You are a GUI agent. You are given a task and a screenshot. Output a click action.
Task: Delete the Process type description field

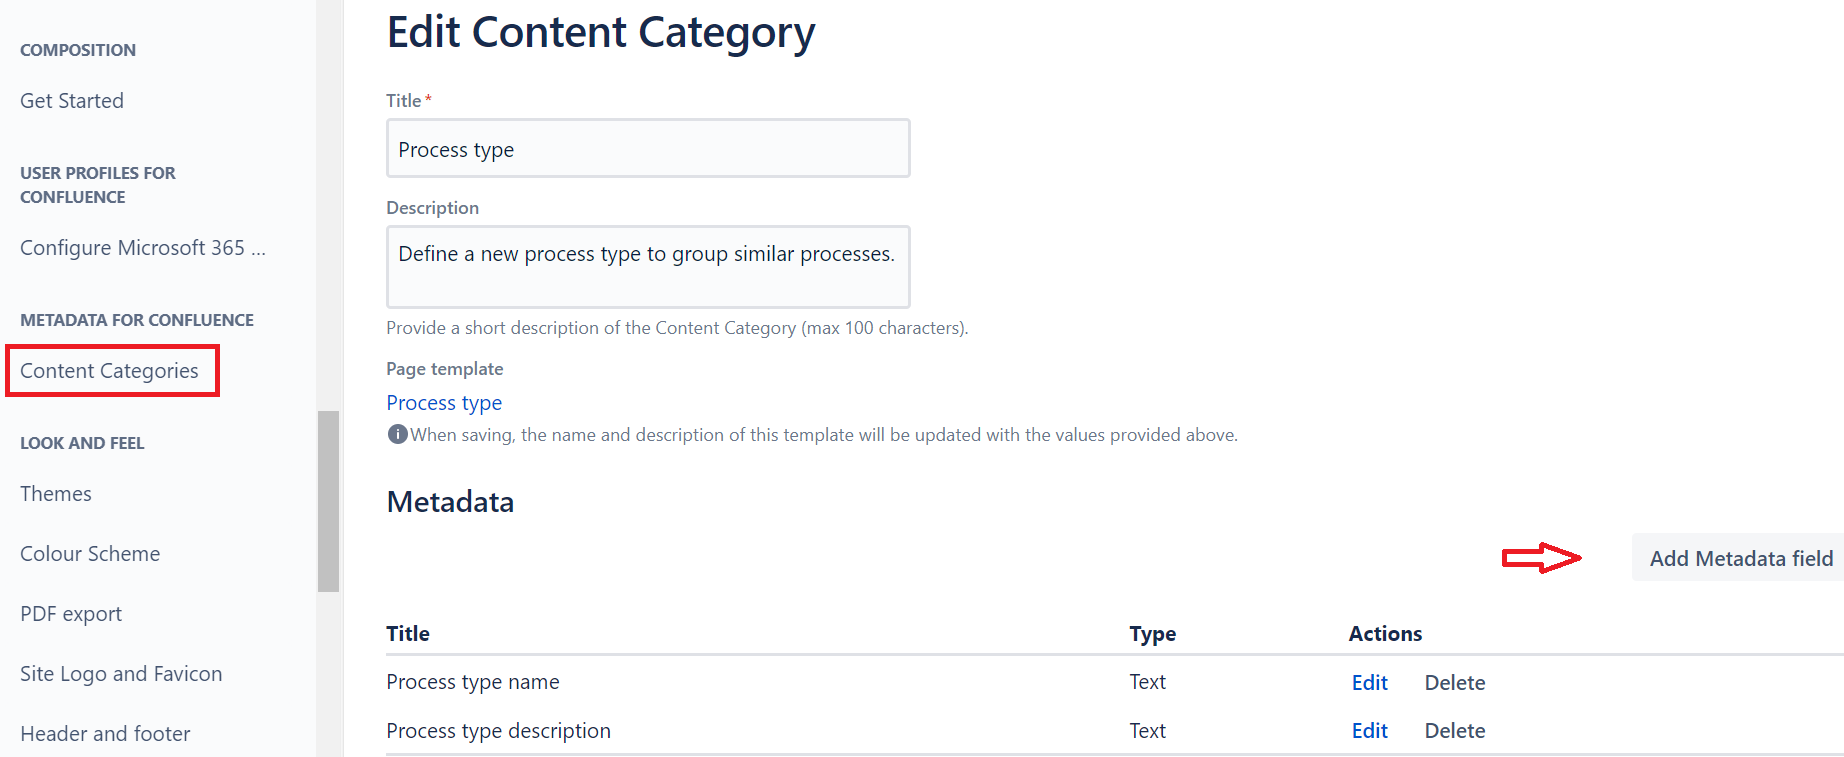point(1454,731)
